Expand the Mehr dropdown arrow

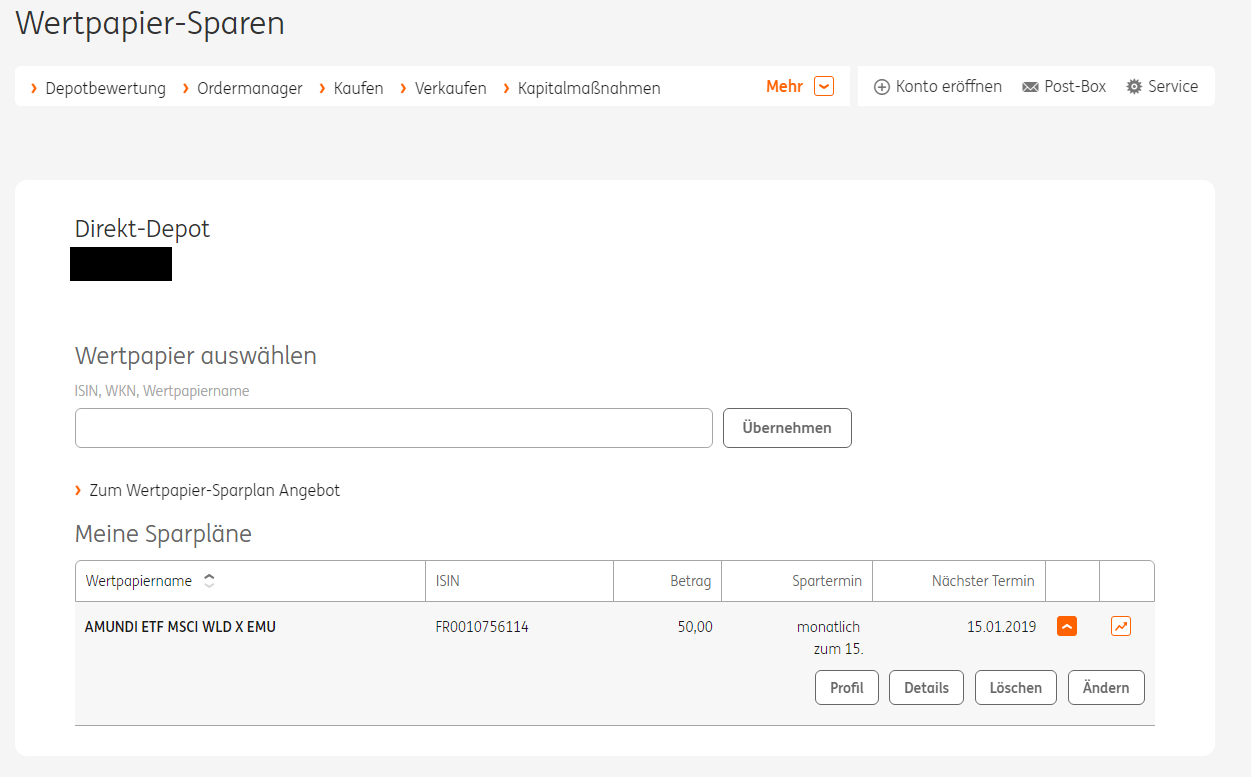(824, 86)
